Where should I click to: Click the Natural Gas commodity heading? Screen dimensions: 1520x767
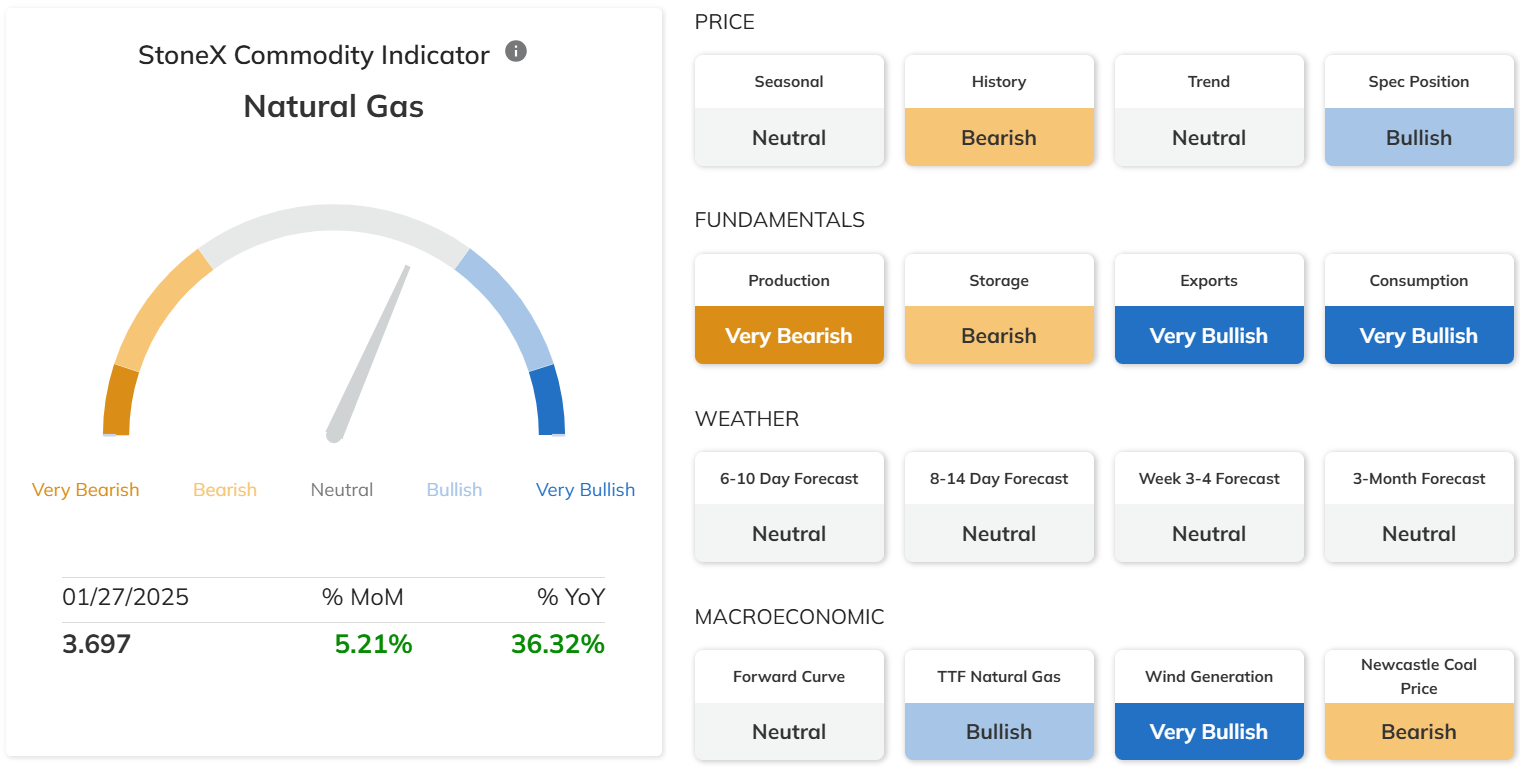click(334, 106)
